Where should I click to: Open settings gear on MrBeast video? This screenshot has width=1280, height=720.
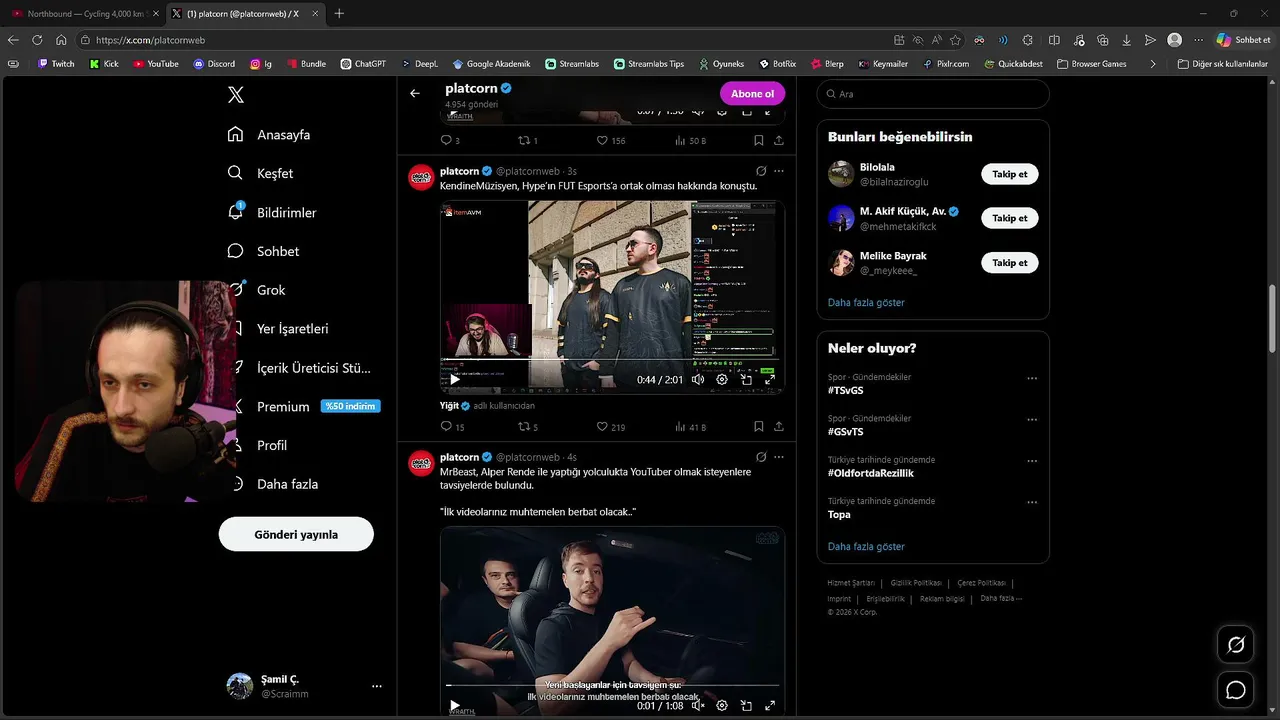[x=722, y=706]
